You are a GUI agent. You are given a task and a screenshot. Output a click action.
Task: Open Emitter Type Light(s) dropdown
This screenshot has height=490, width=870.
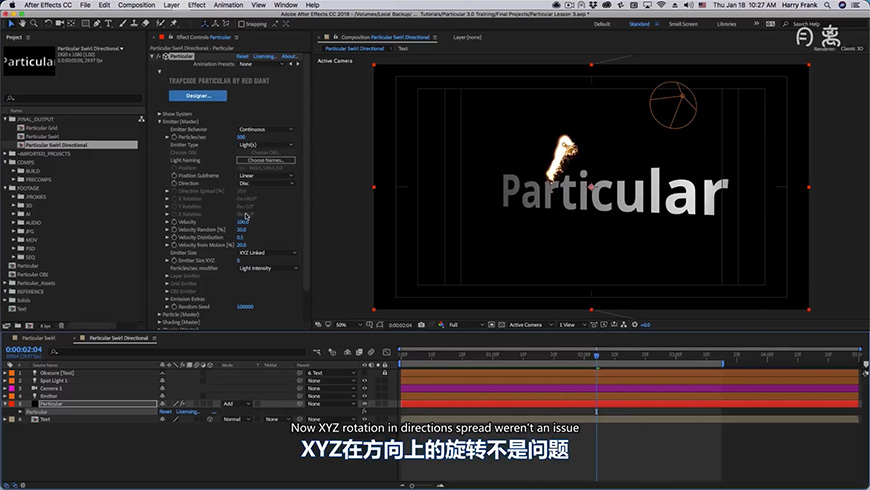[266, 145]
